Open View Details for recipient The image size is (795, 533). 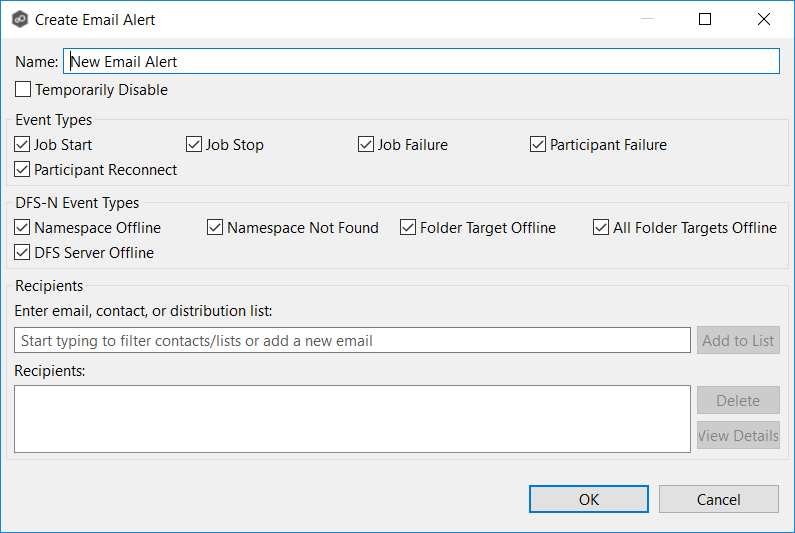pos(738,436)
